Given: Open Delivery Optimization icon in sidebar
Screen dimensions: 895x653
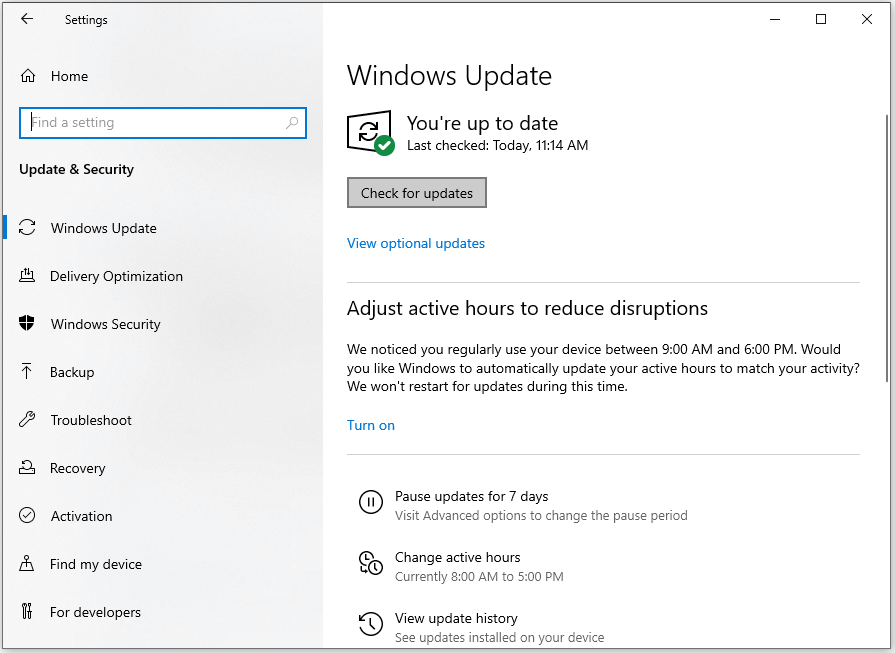Looking at the screenshot, I should (x=27, y=276).
